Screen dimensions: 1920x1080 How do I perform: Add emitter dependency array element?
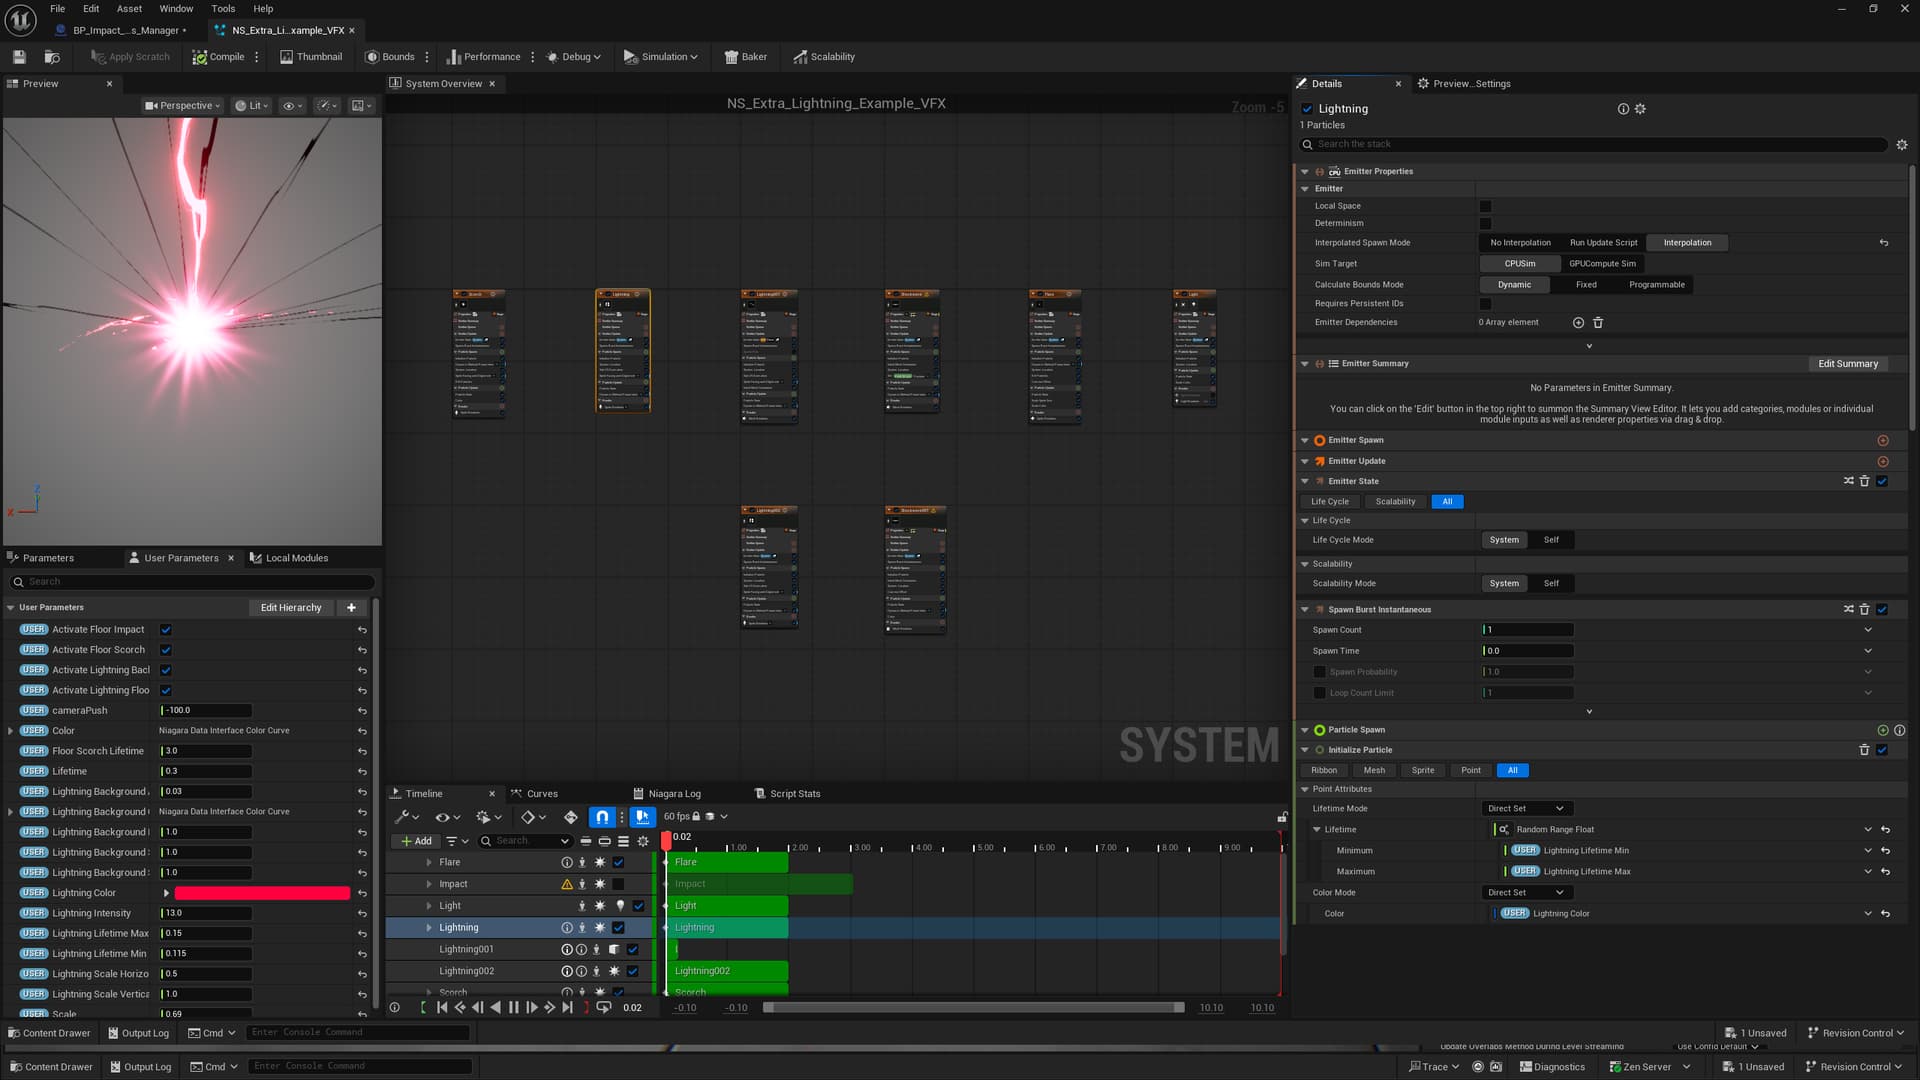coord(1578,322)
